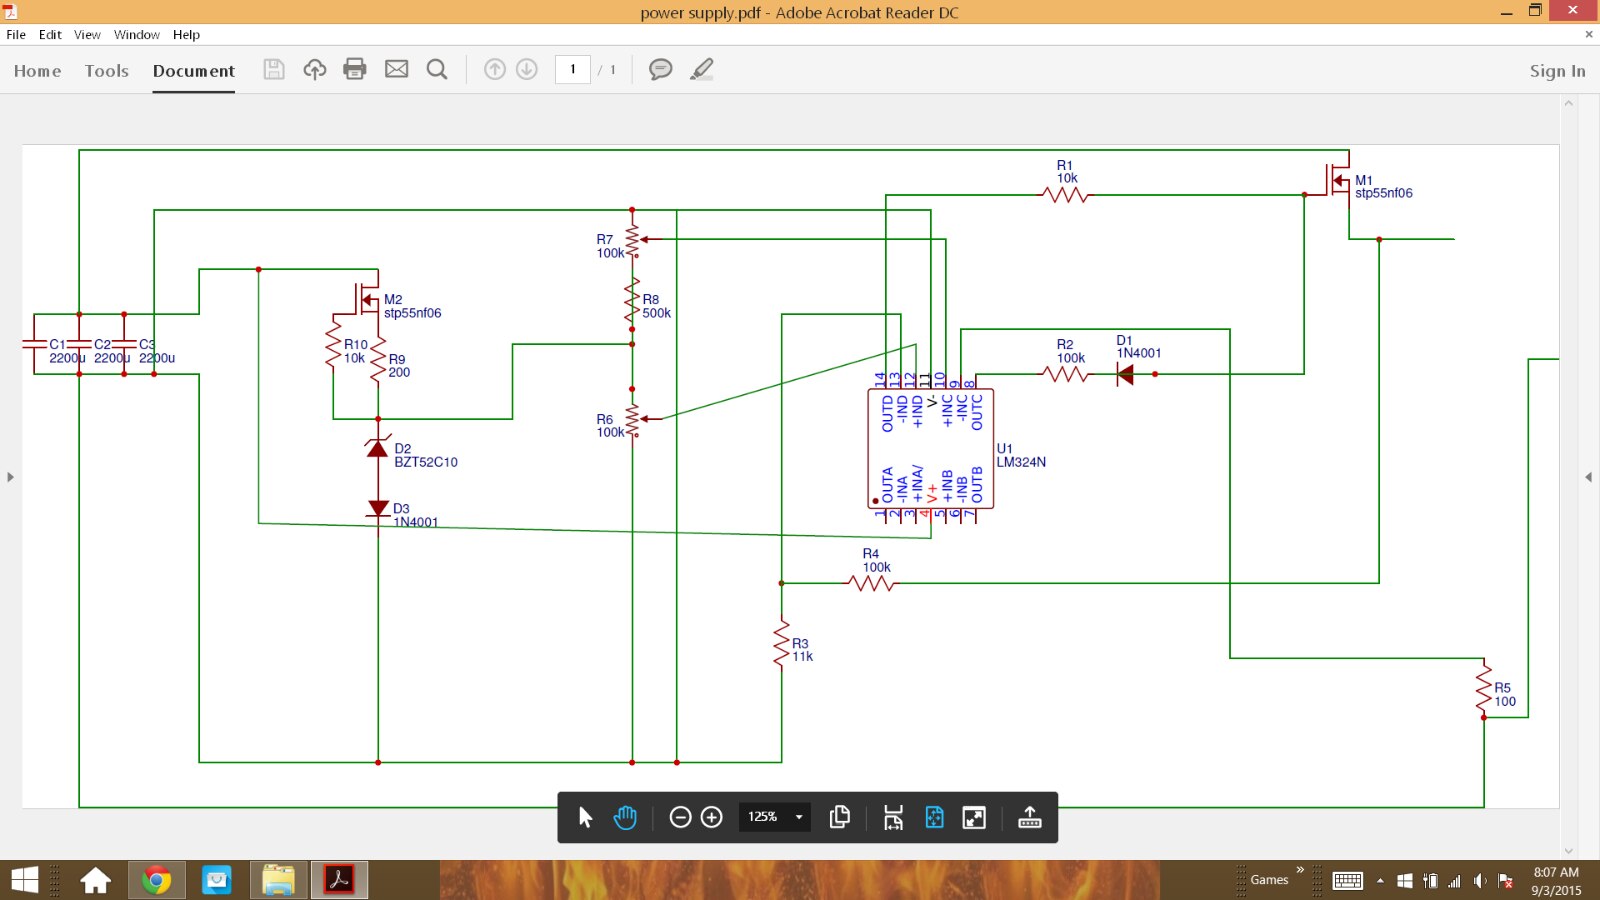Expand the right tools pane arrow
The image size is (1600, 900).
point(1588,477)
